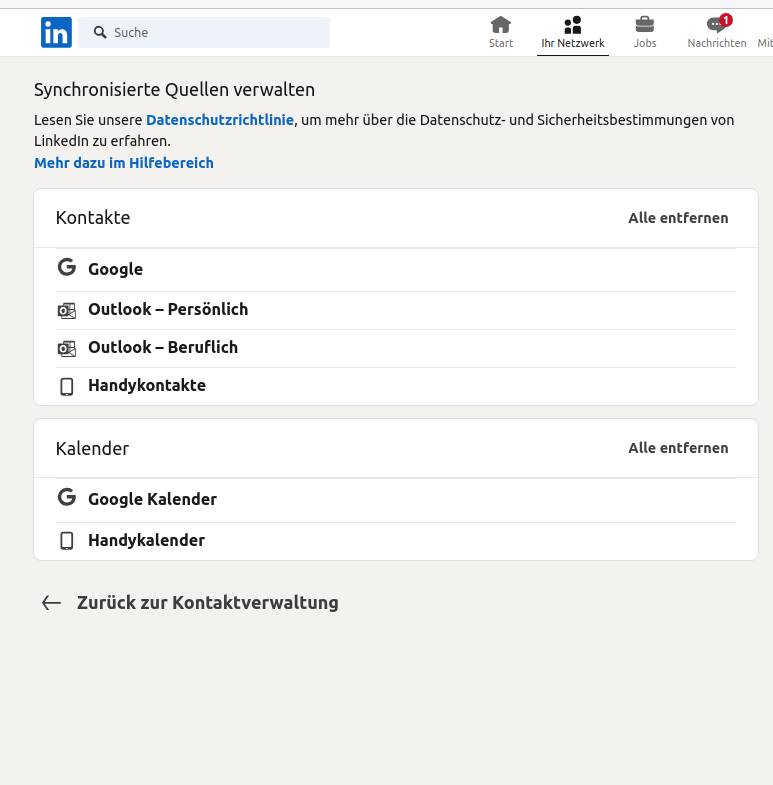Click the Handykontakte phone icon
The height and width of the screenshot is (785, 773).
(67, 386)
